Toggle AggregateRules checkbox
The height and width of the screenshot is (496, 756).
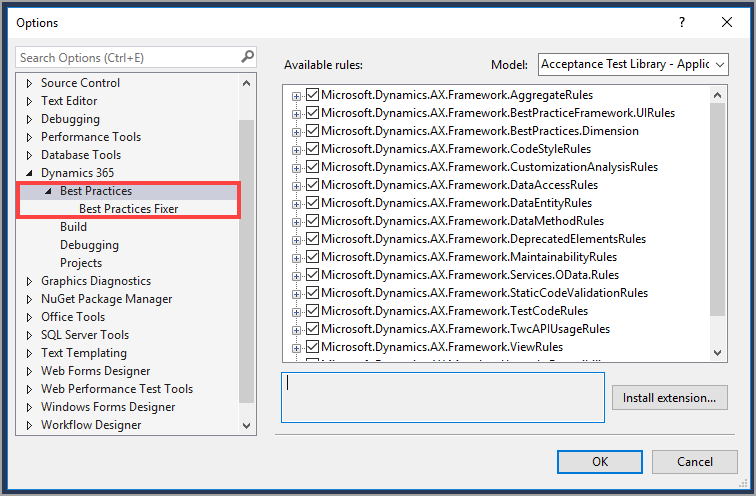point(312,94)
